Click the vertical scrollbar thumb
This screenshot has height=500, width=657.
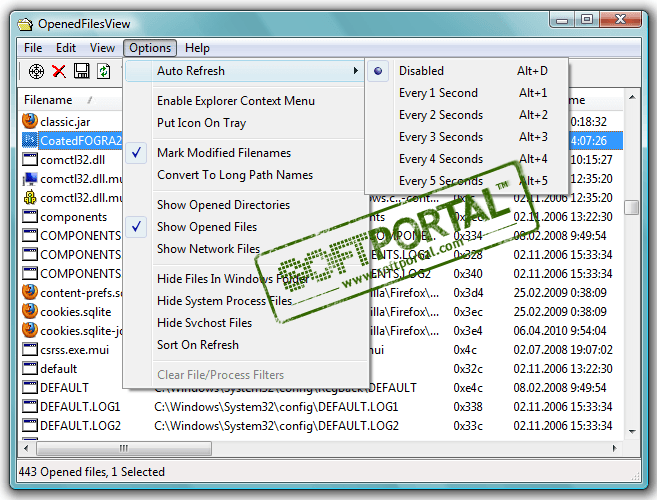632,207
